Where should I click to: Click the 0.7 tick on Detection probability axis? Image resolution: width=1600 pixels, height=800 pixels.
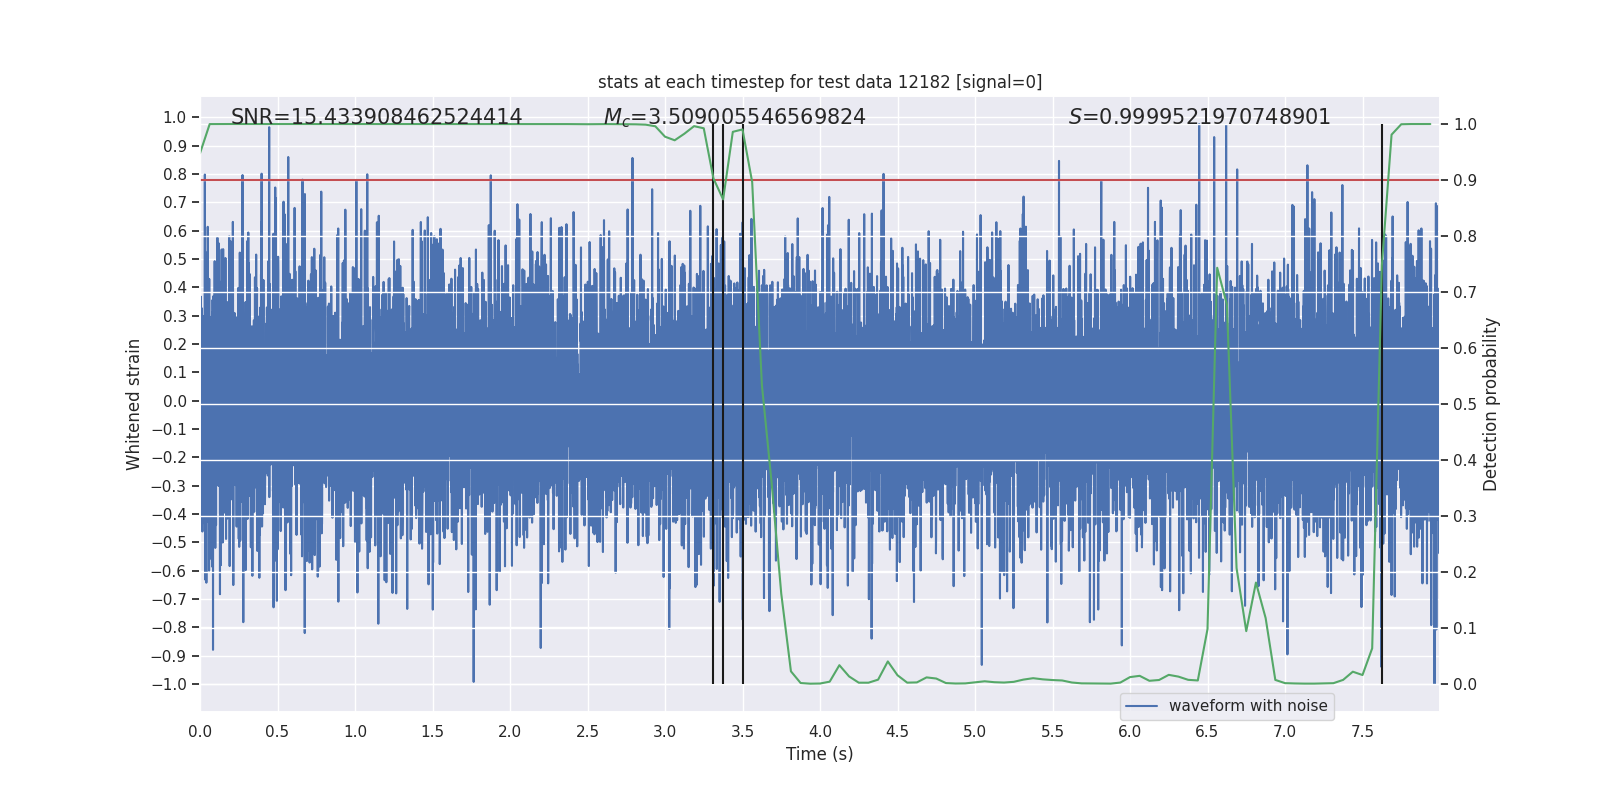click(1465, 293)
